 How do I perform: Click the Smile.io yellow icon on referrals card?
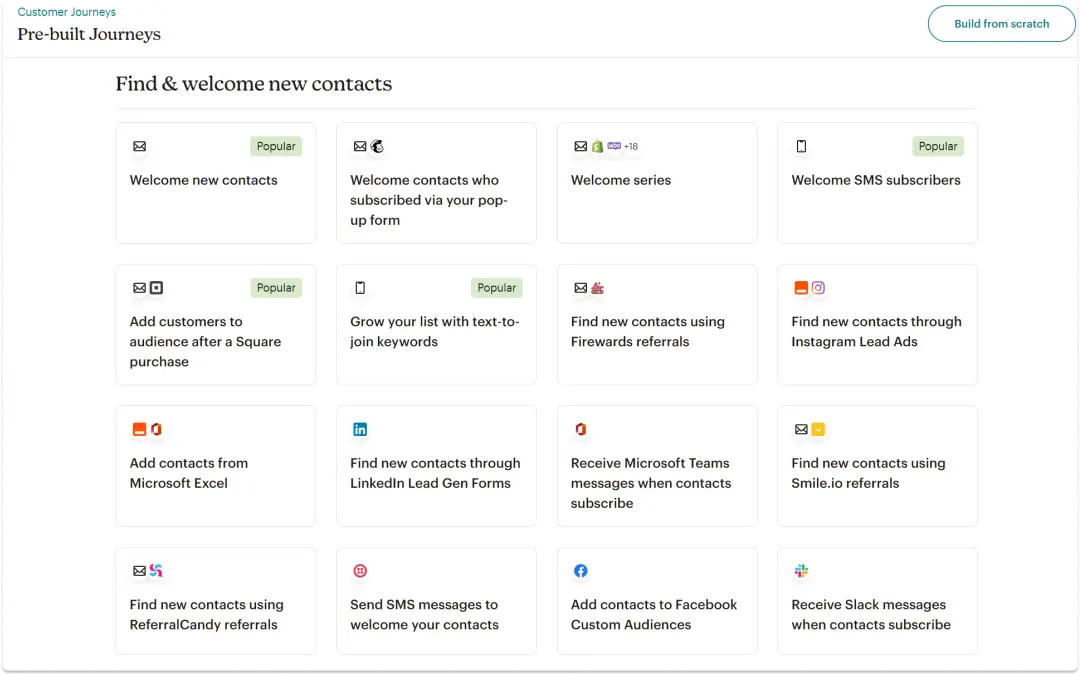[818, 429]
